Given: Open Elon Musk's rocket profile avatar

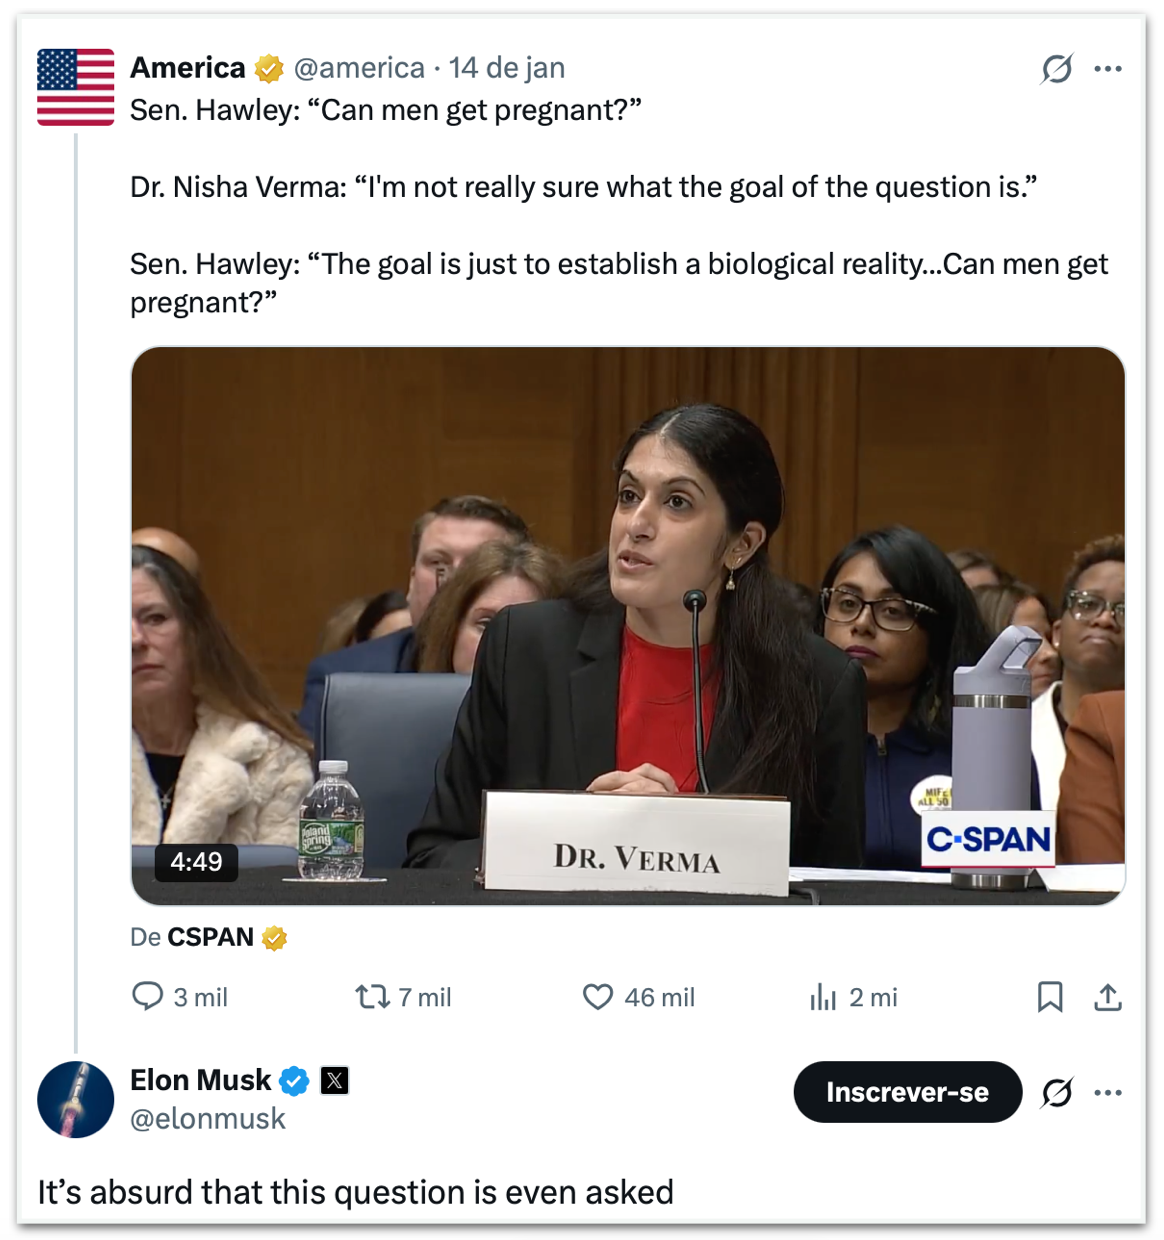Looking at the screenshot, I should pyautogui.click(x=76, y=1099).
